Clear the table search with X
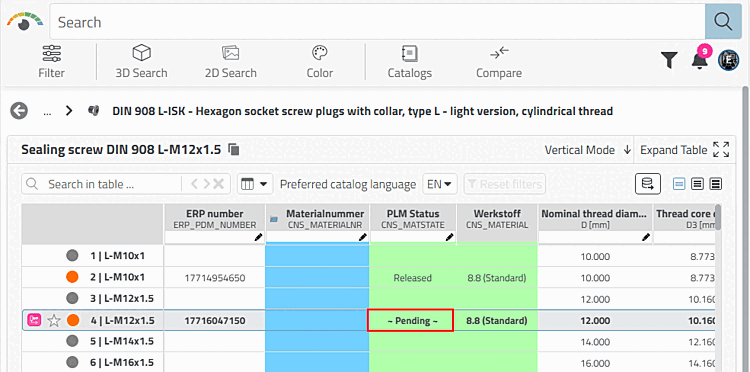 click(219, 184)
